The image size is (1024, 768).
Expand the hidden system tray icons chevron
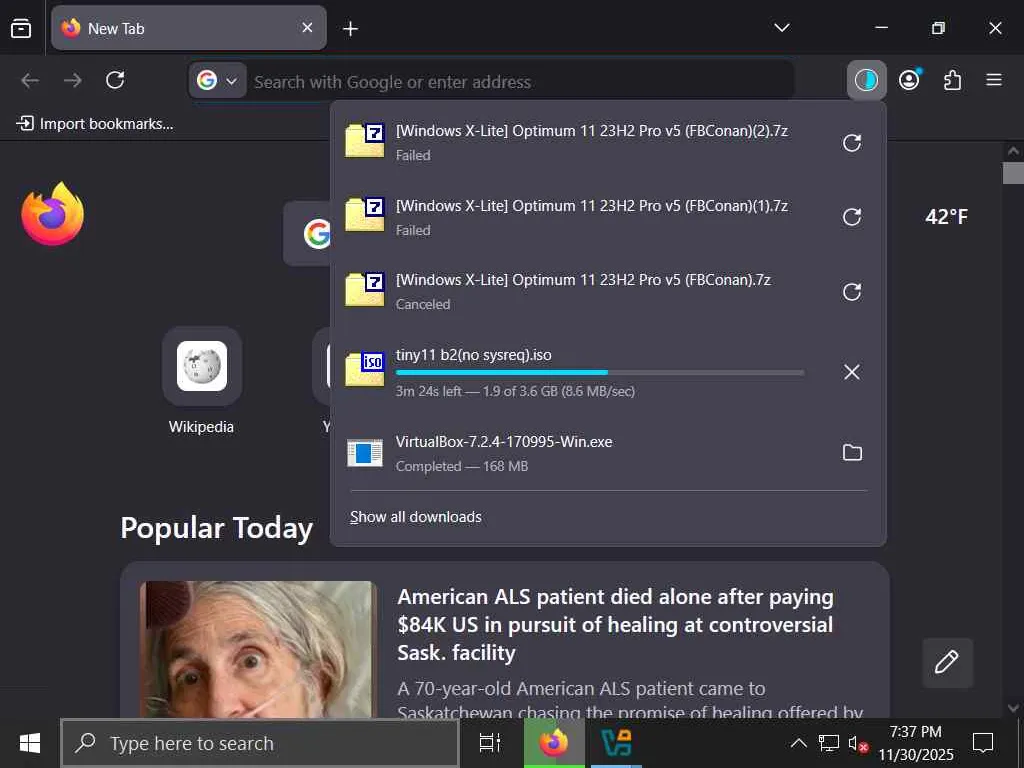coord(798,743)
